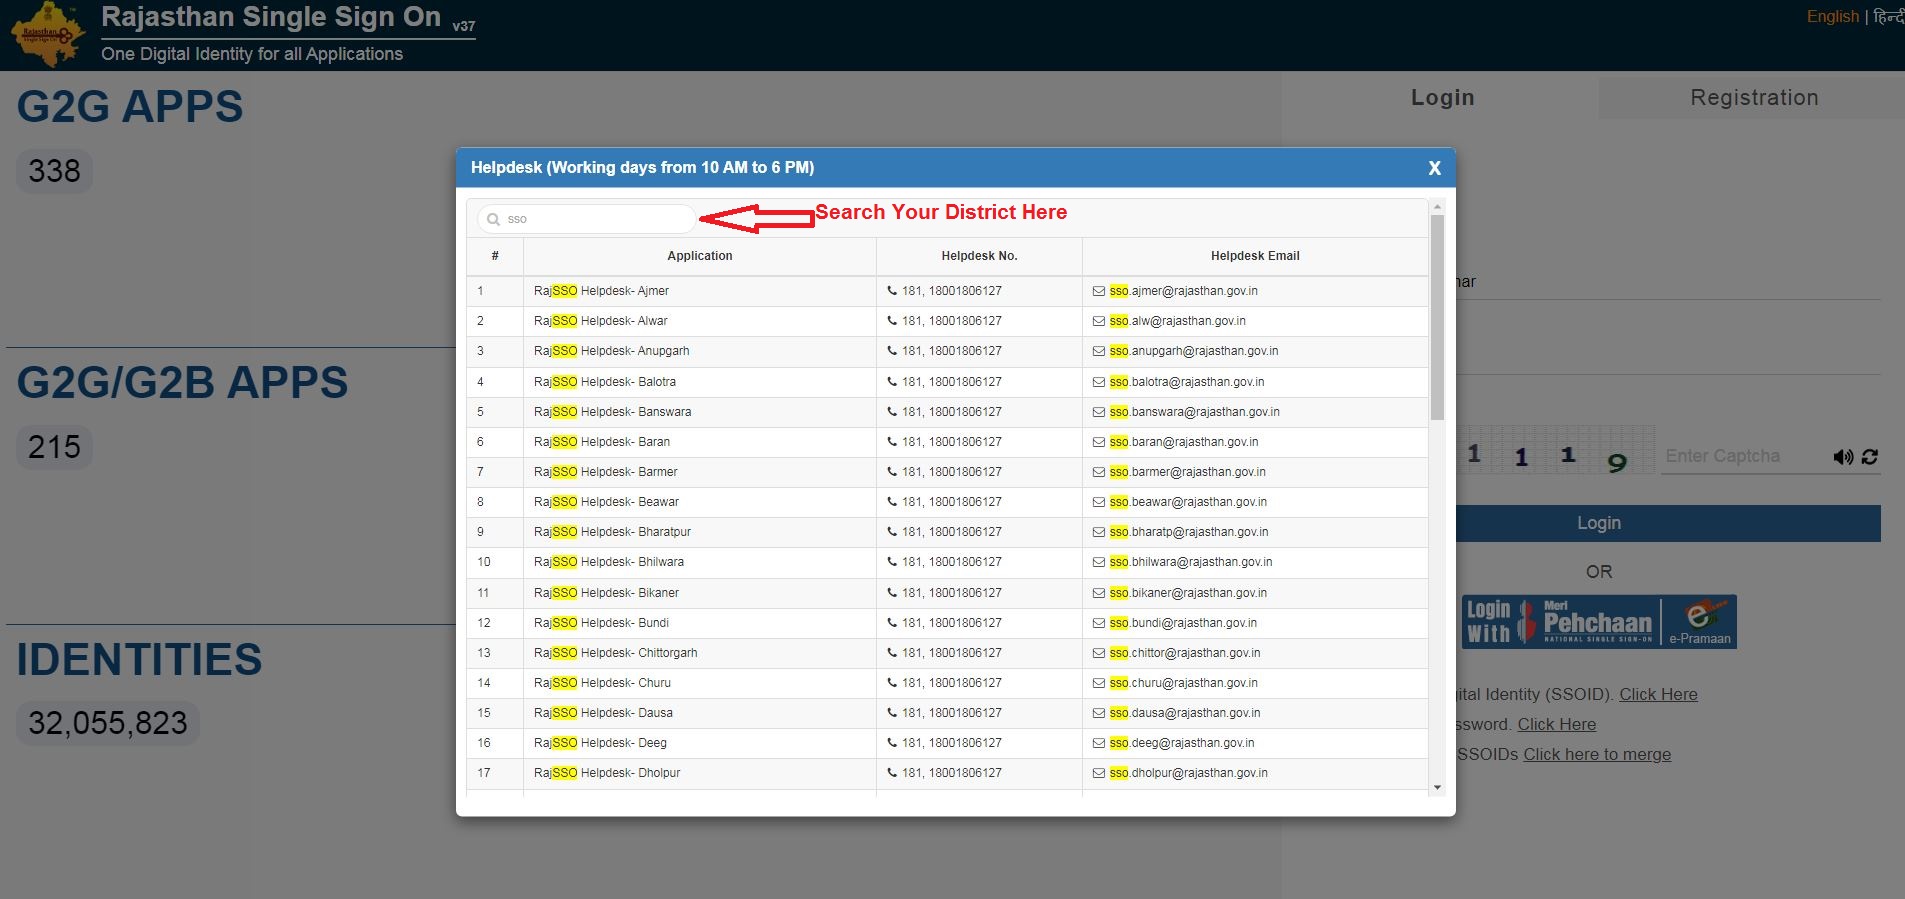Click envelope icon for Barmer email
The height and width of the screenshot is (899, 1905).
1099,472
